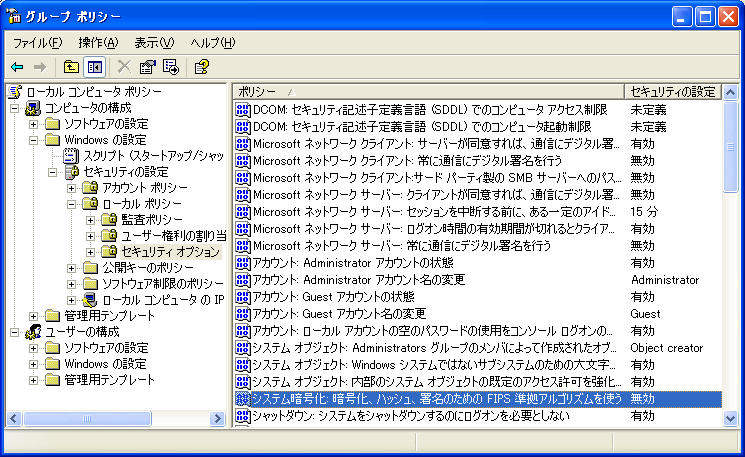Click the スクリプト (スタートアップ/シャットダウン) script icon

(71, 156)
